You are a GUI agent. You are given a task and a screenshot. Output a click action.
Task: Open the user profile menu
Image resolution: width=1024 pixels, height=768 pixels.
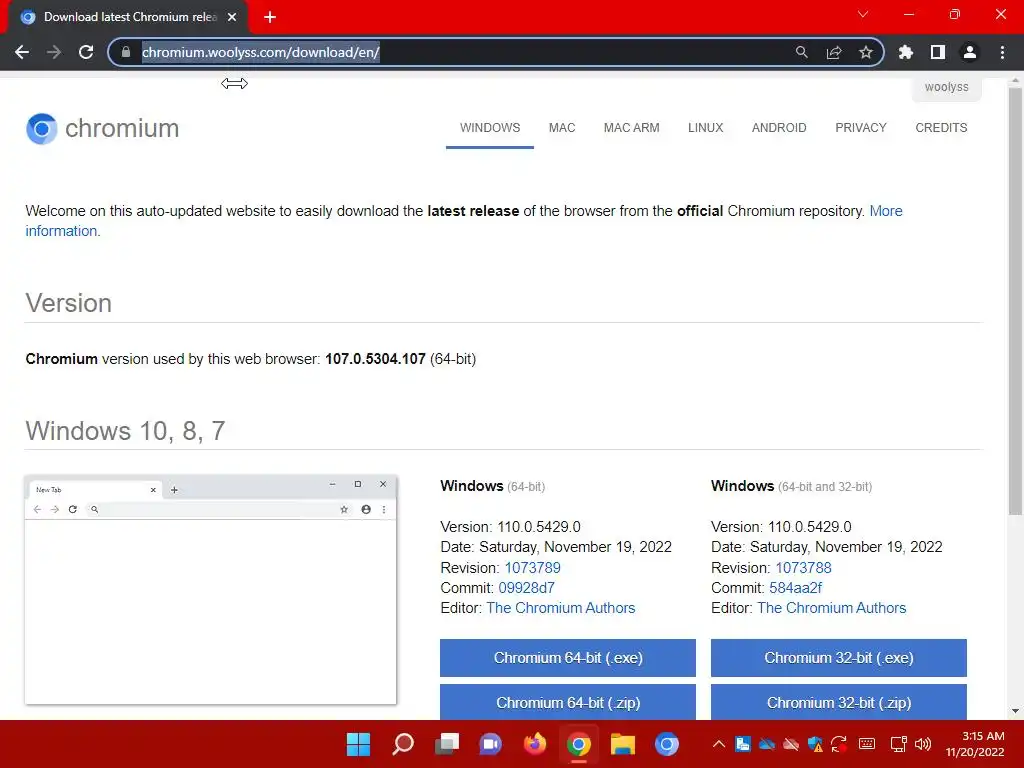(970, 52)
